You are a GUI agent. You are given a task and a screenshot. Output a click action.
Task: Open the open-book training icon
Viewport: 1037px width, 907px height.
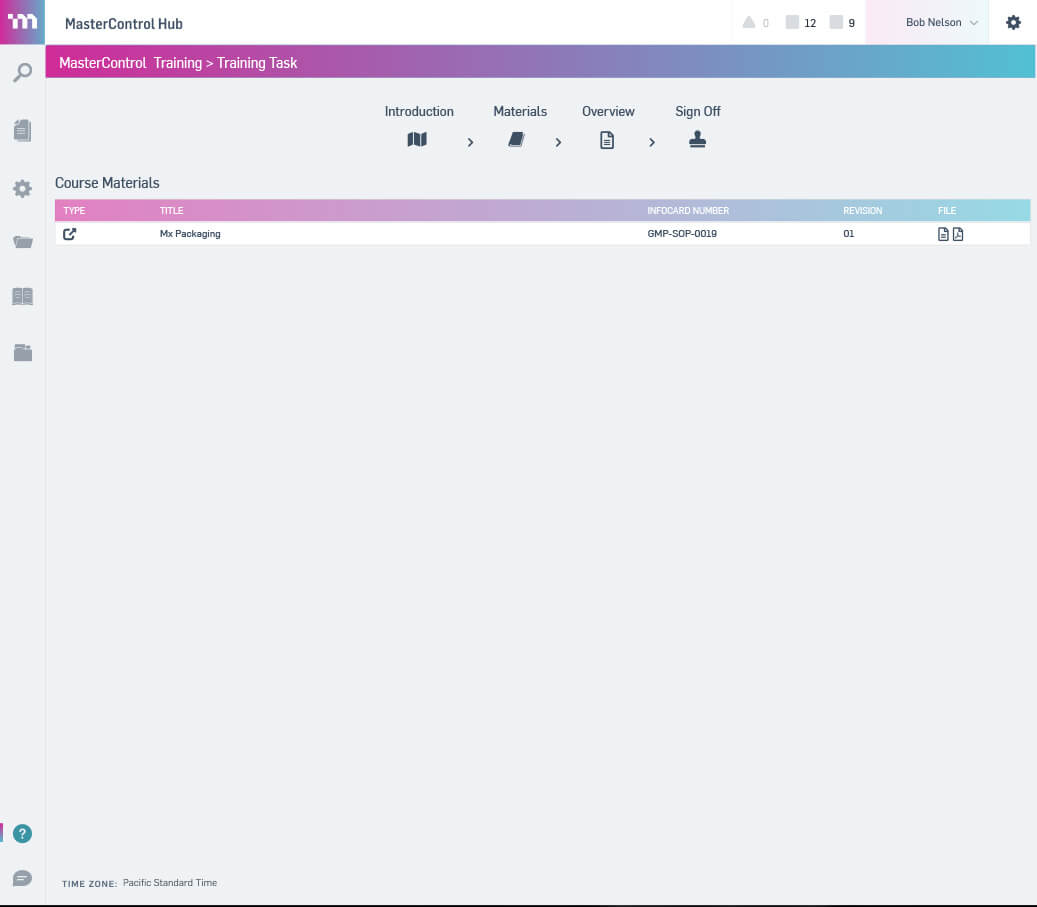point(22,296)
